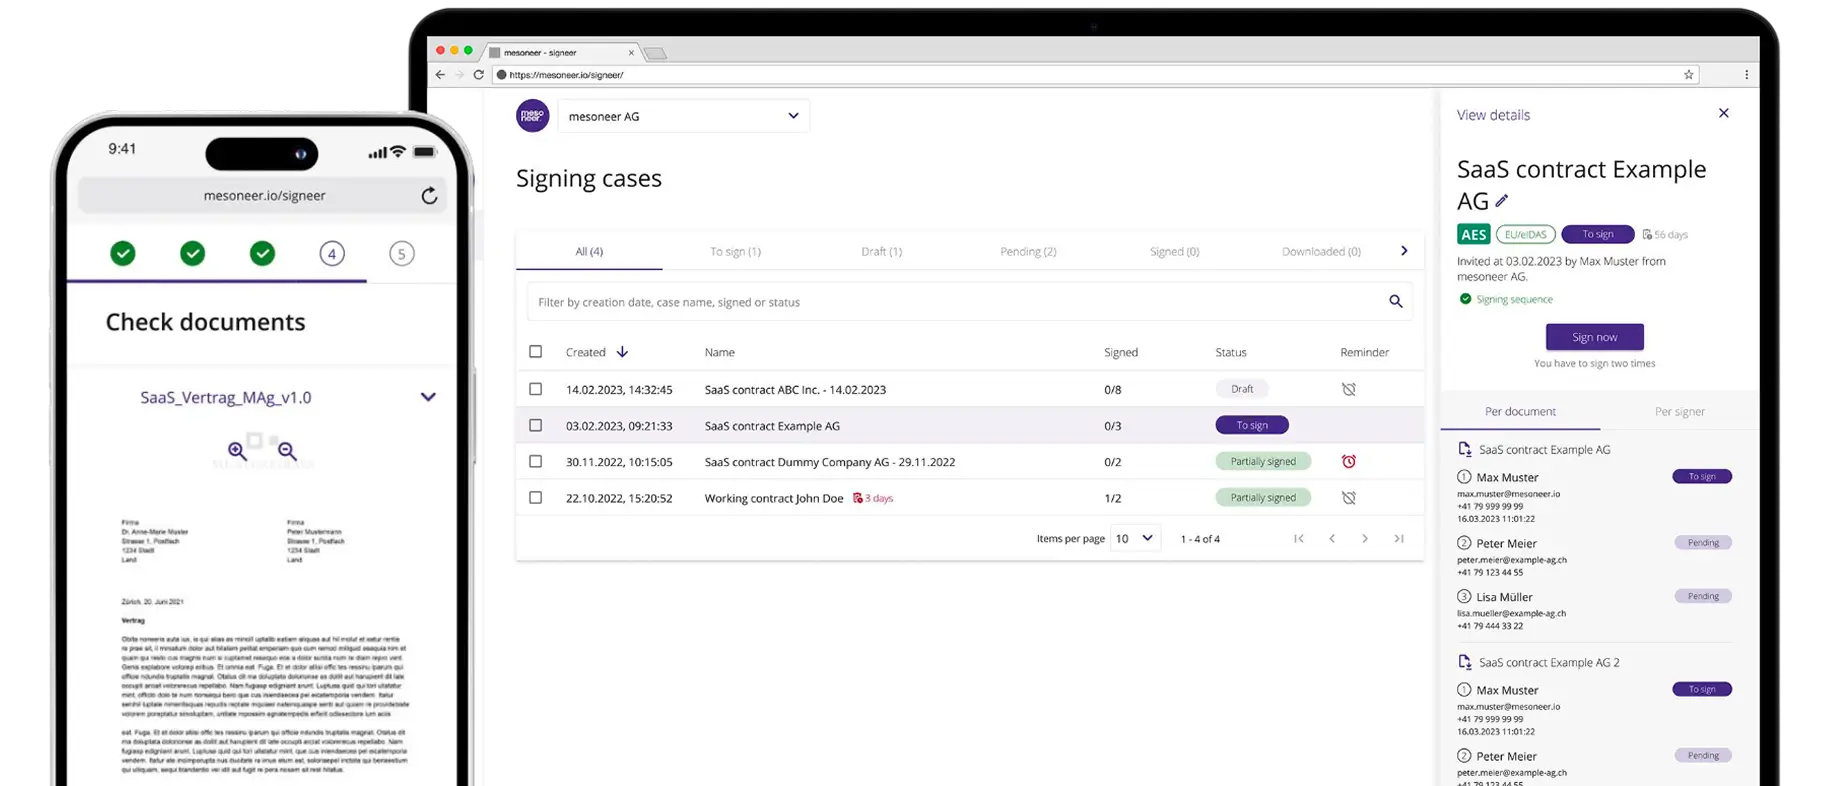1839x786 pixels.
Task: Click the Signing sequence indicator
Action: 1505,299
